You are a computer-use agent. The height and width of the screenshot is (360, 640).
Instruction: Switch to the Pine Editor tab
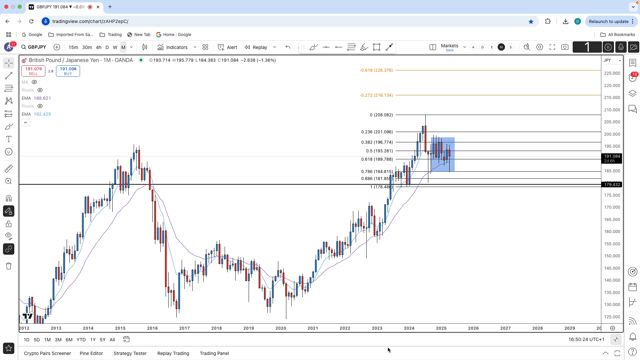coord(91,353)
